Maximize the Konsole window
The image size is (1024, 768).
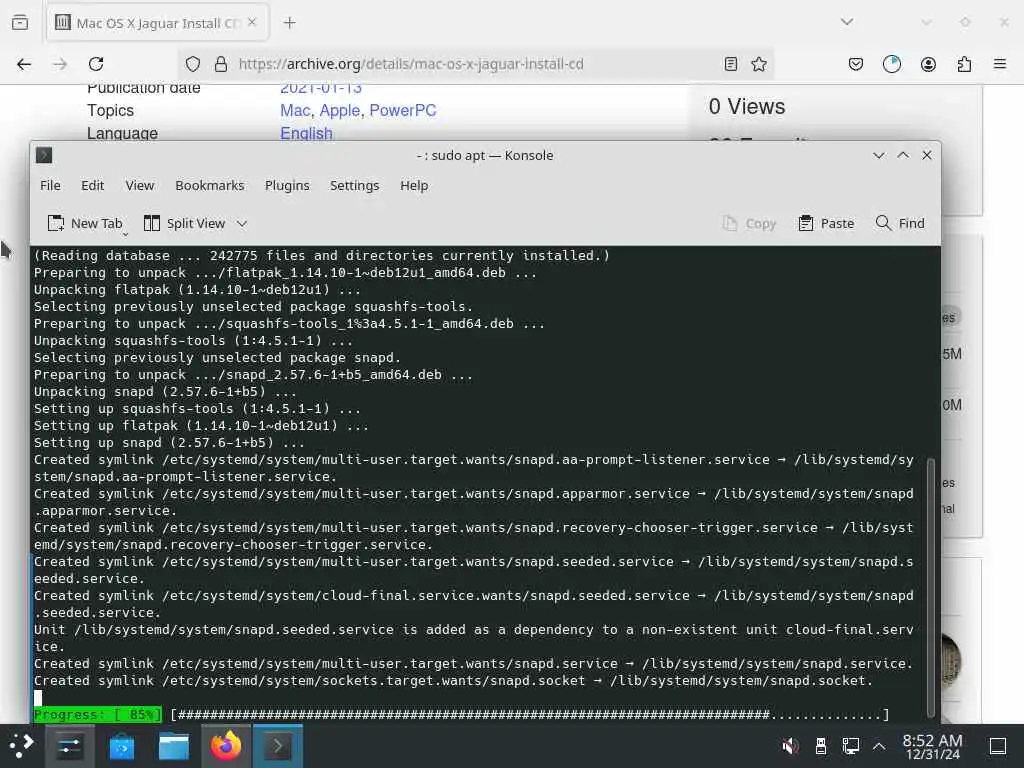[x=903, y=155]
